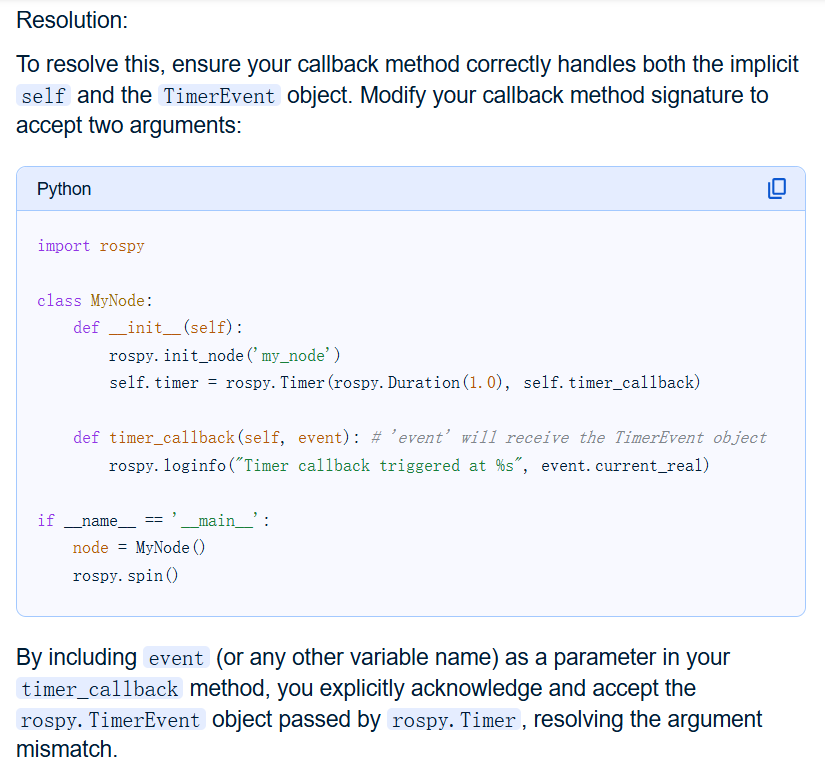
Task: Click the "class MyNode:" code line
Action: pos(95,300)
